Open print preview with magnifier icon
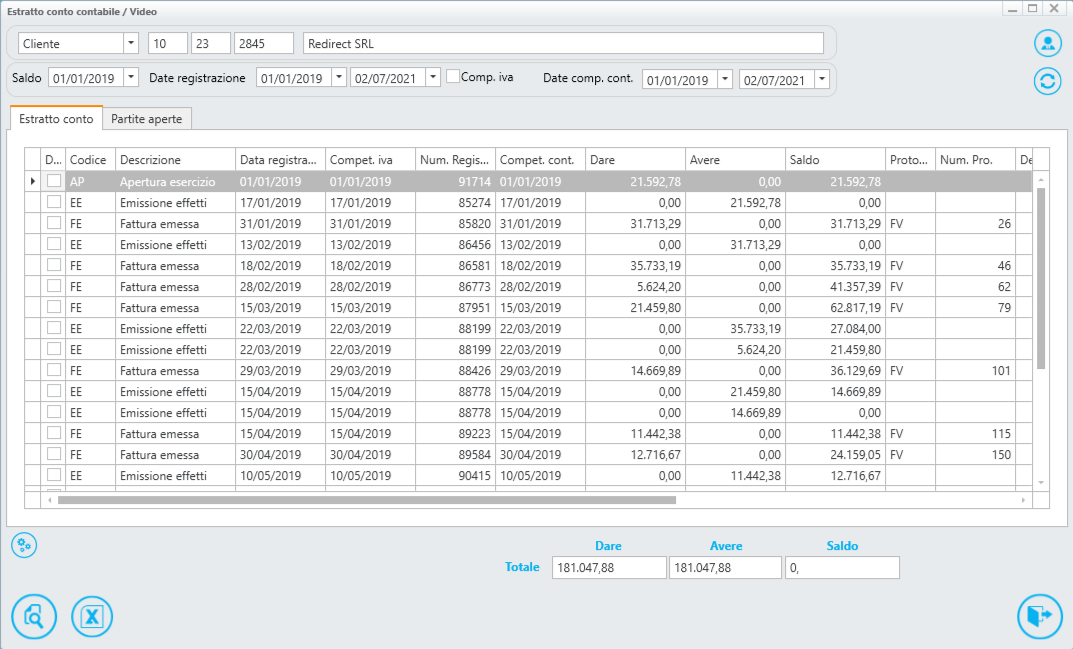The width and height of the screenshot is (1073, 649). pos(34,616)
